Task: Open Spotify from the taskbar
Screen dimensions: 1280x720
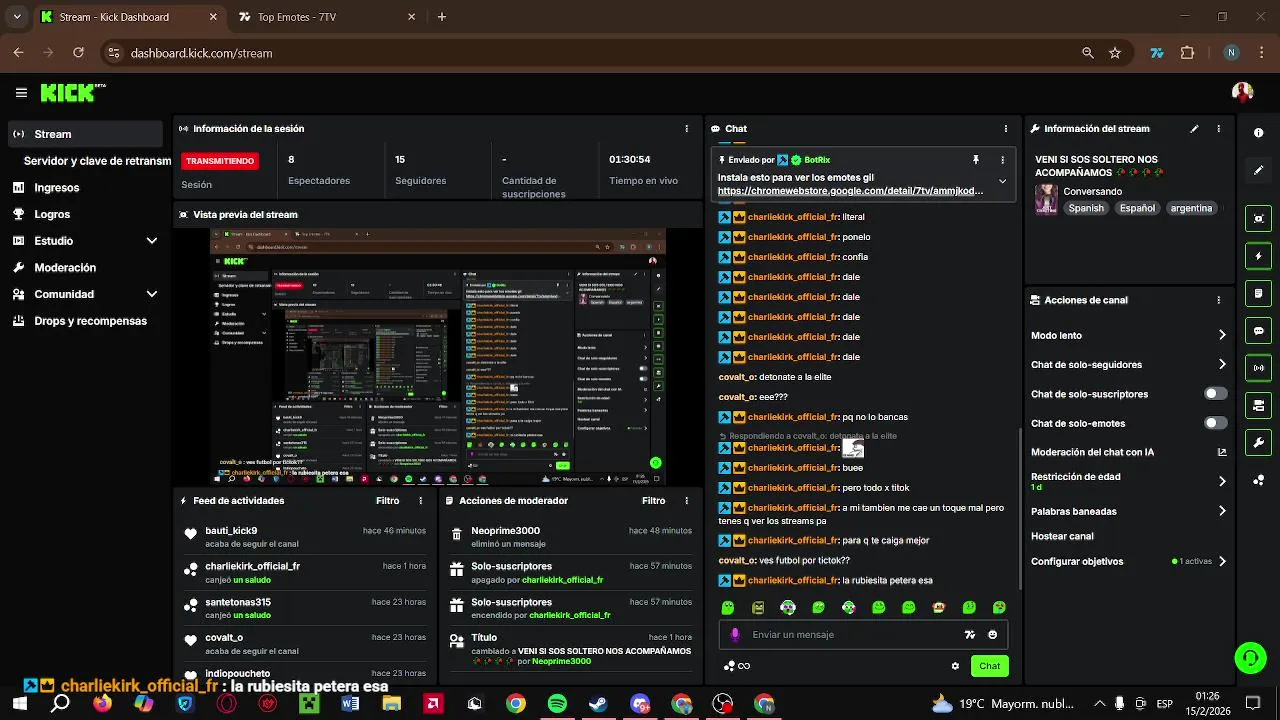Action: [x=557, y=704]
